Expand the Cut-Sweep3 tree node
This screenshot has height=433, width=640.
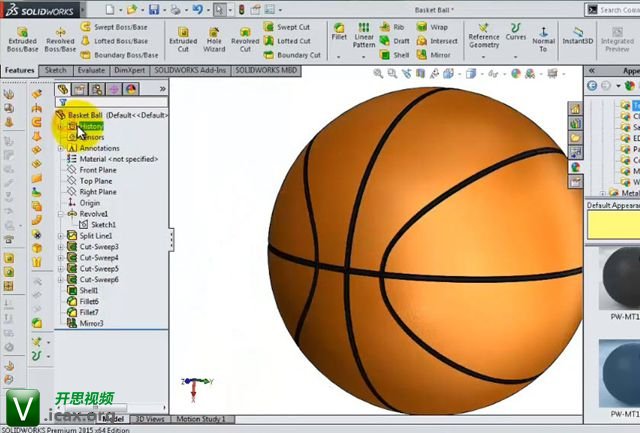click(61, 247)
